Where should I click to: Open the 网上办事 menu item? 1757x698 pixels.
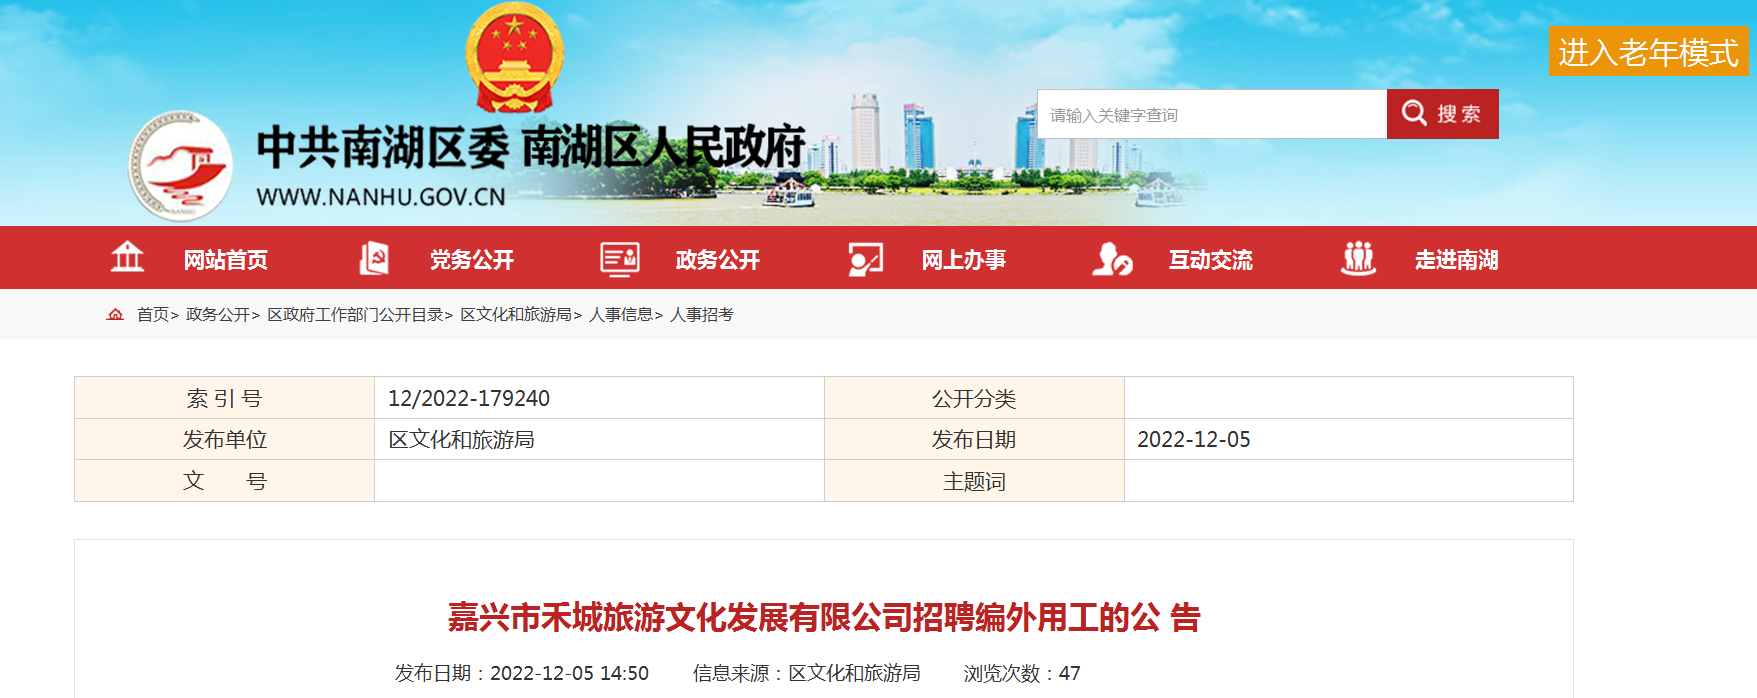(x=964, y=260)
